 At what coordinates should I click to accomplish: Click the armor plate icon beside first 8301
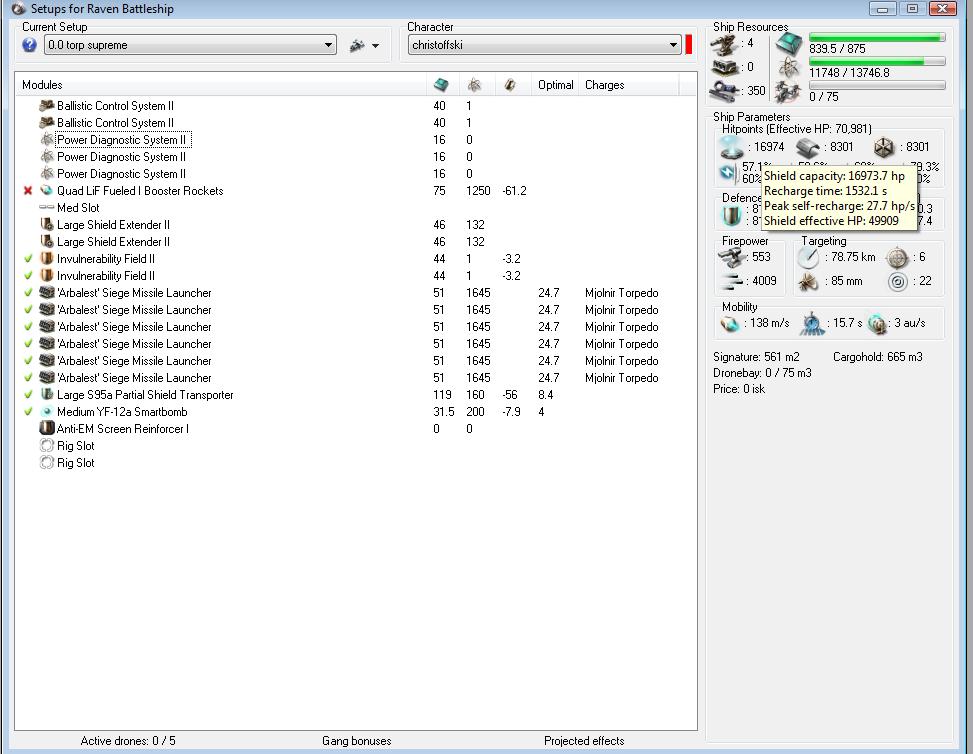809,148
